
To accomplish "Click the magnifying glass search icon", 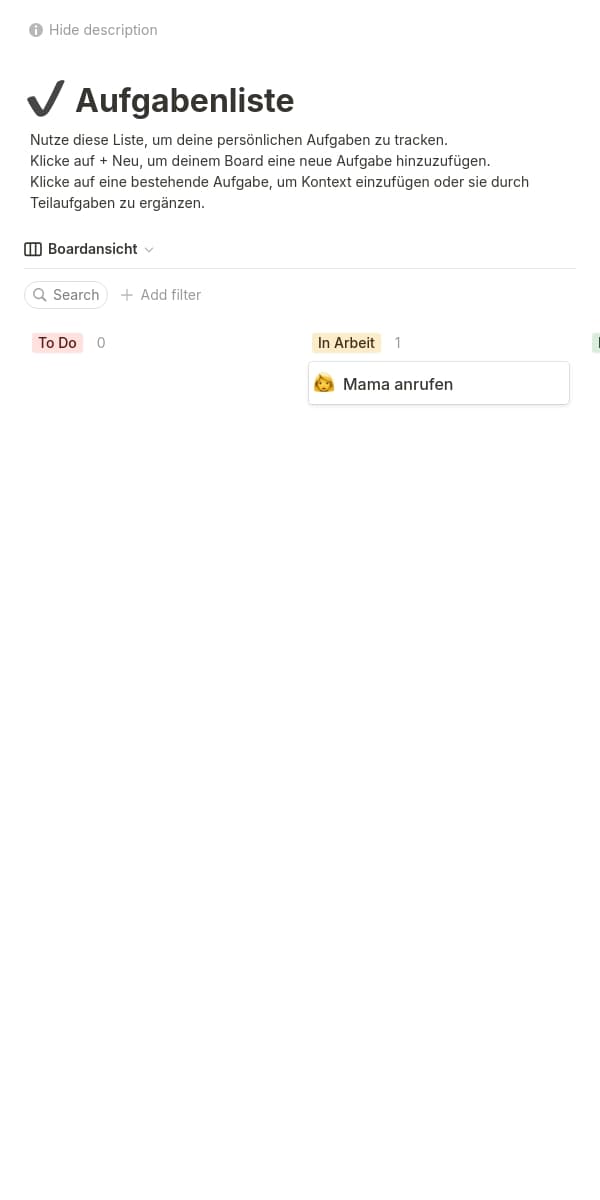I will 40,295.
